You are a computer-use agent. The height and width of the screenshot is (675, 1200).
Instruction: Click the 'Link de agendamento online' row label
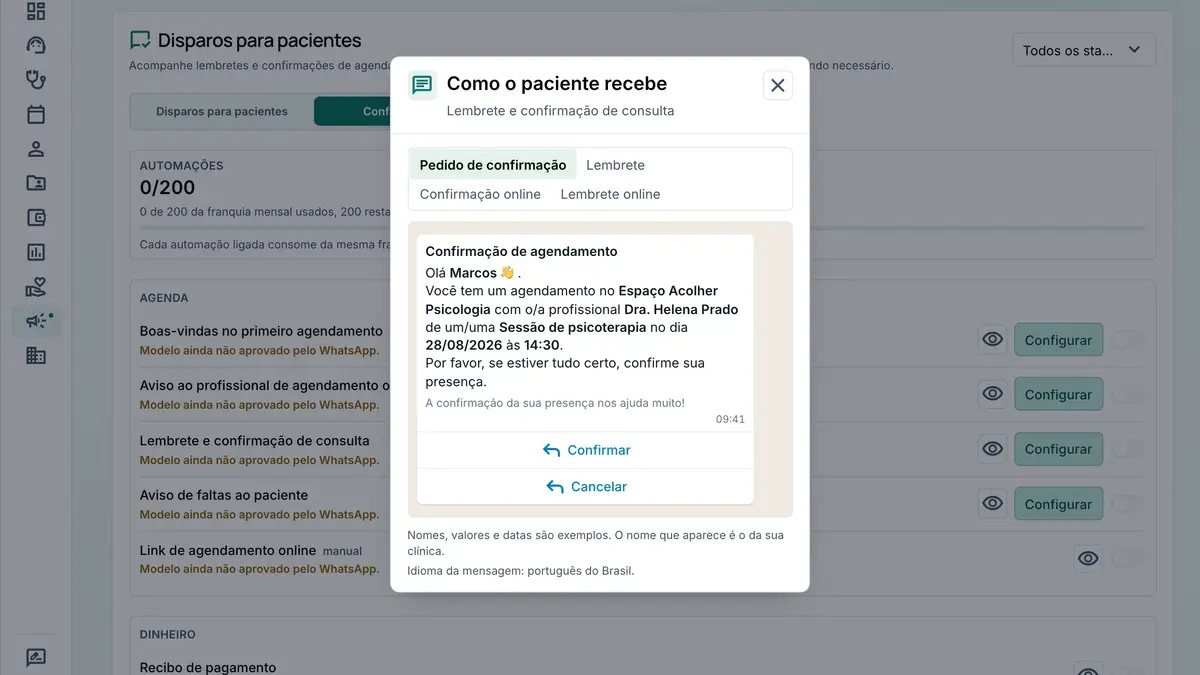pyautogui.click(x=227, y=550)
